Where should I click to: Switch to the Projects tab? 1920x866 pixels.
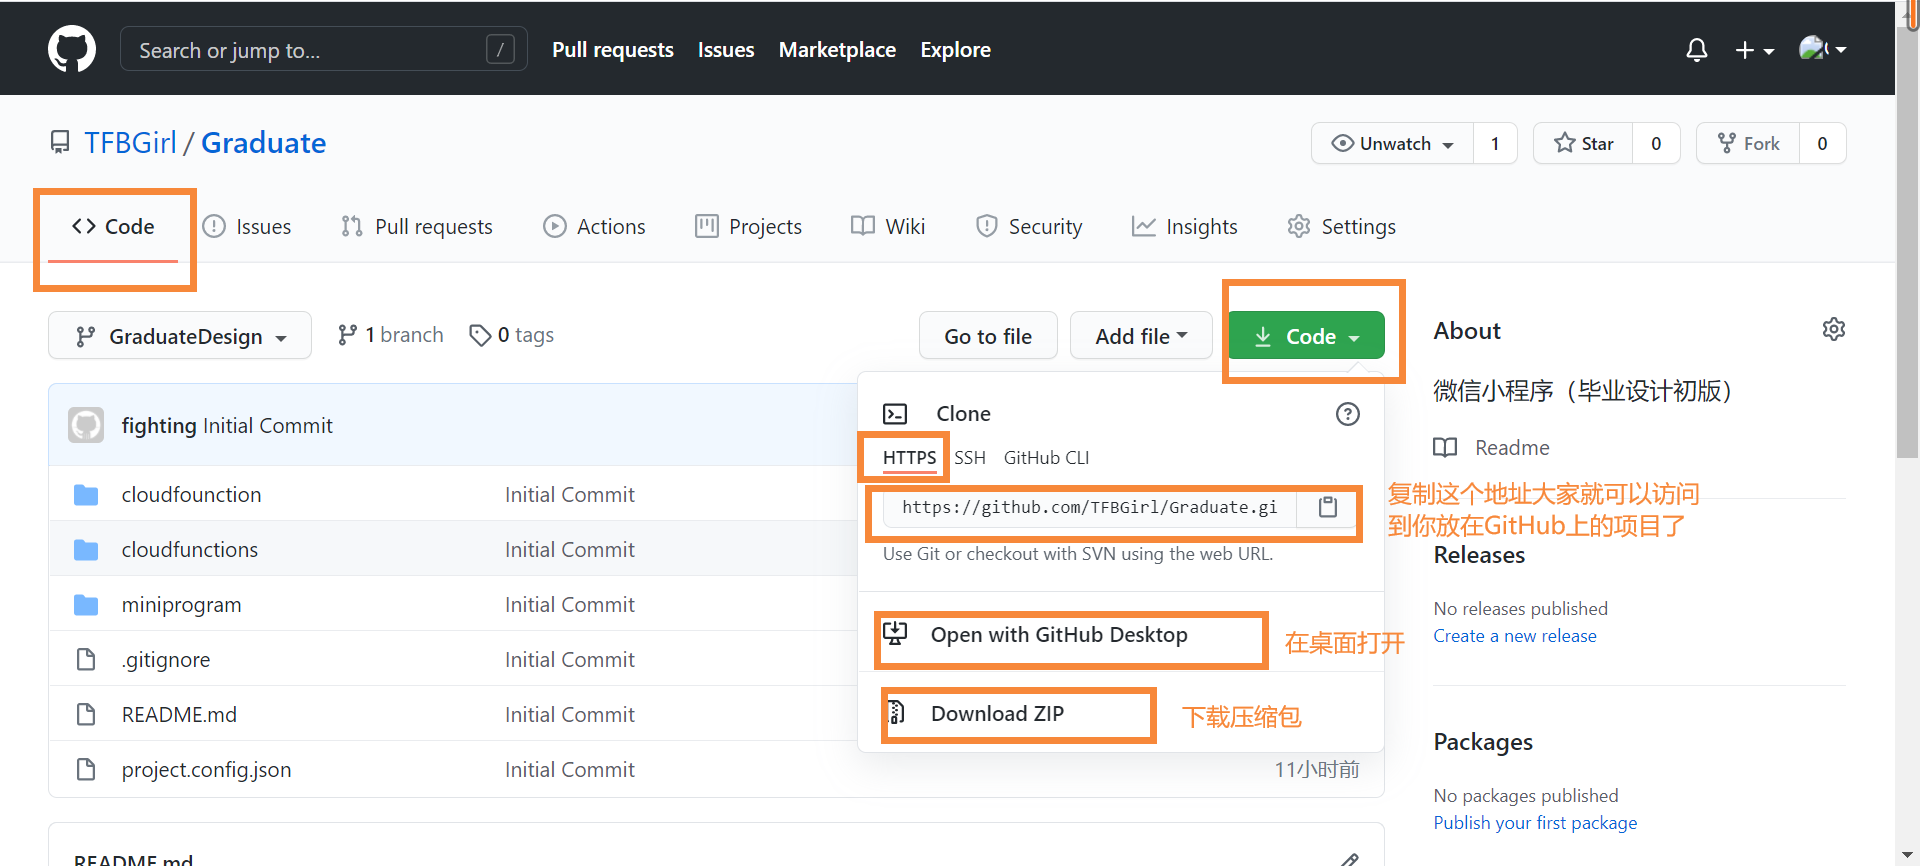[748, 227]
